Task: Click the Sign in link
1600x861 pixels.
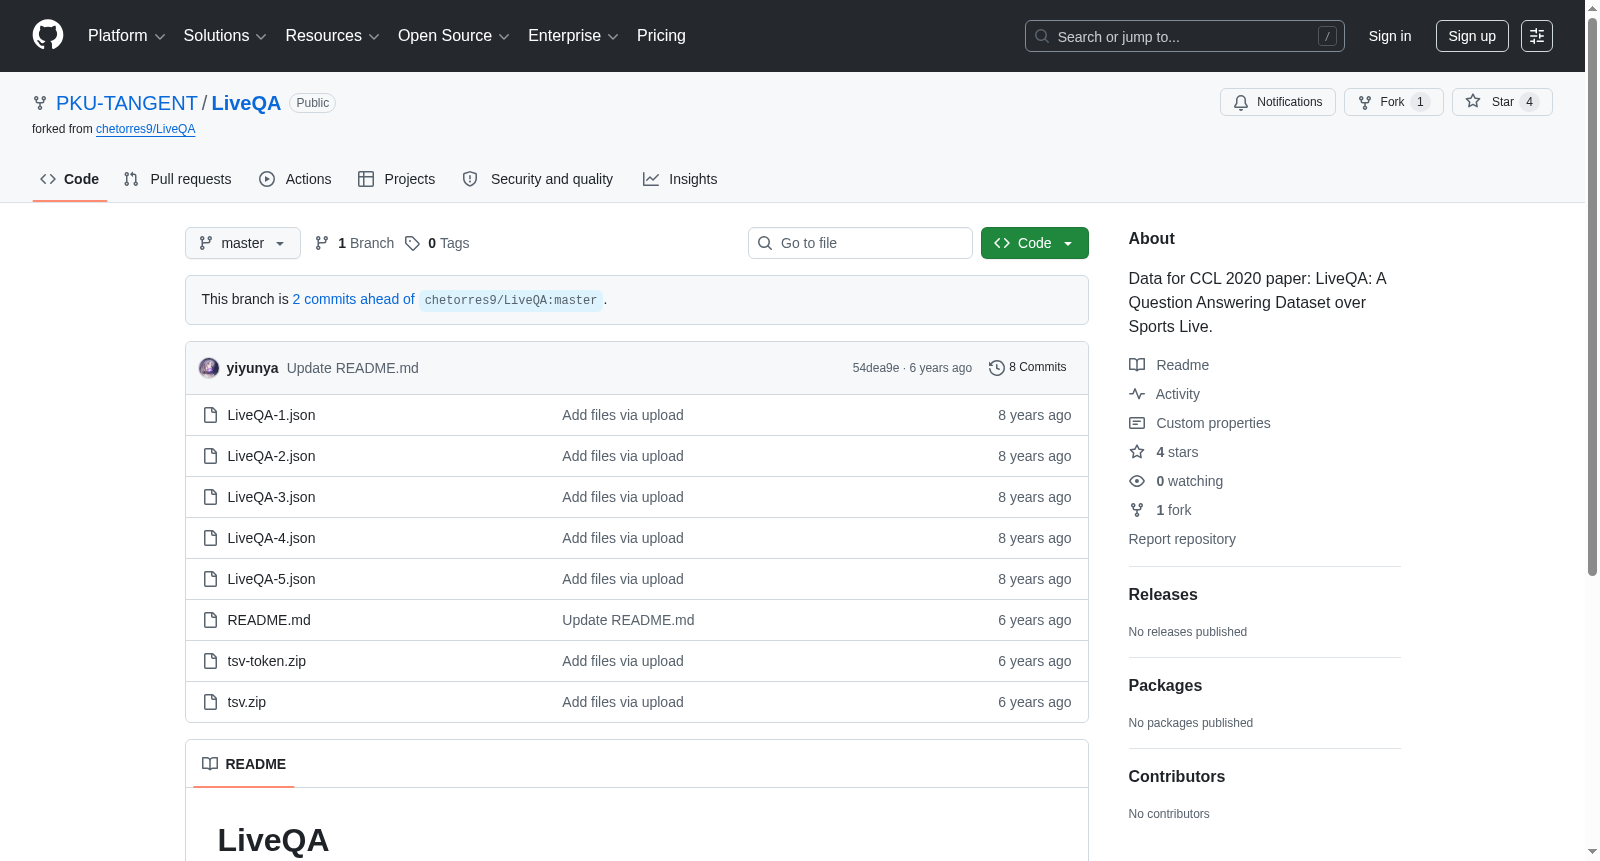Action: [1390, 36]
